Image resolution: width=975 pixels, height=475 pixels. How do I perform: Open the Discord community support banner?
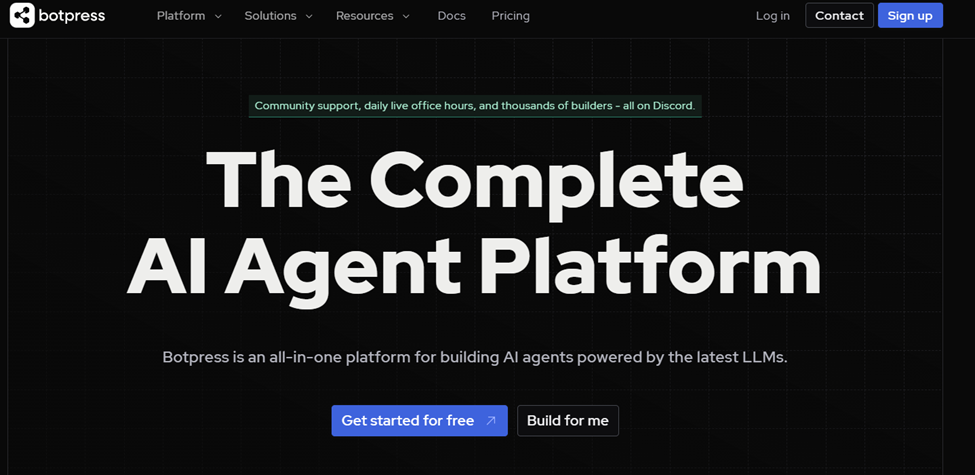tap(475, 106)
